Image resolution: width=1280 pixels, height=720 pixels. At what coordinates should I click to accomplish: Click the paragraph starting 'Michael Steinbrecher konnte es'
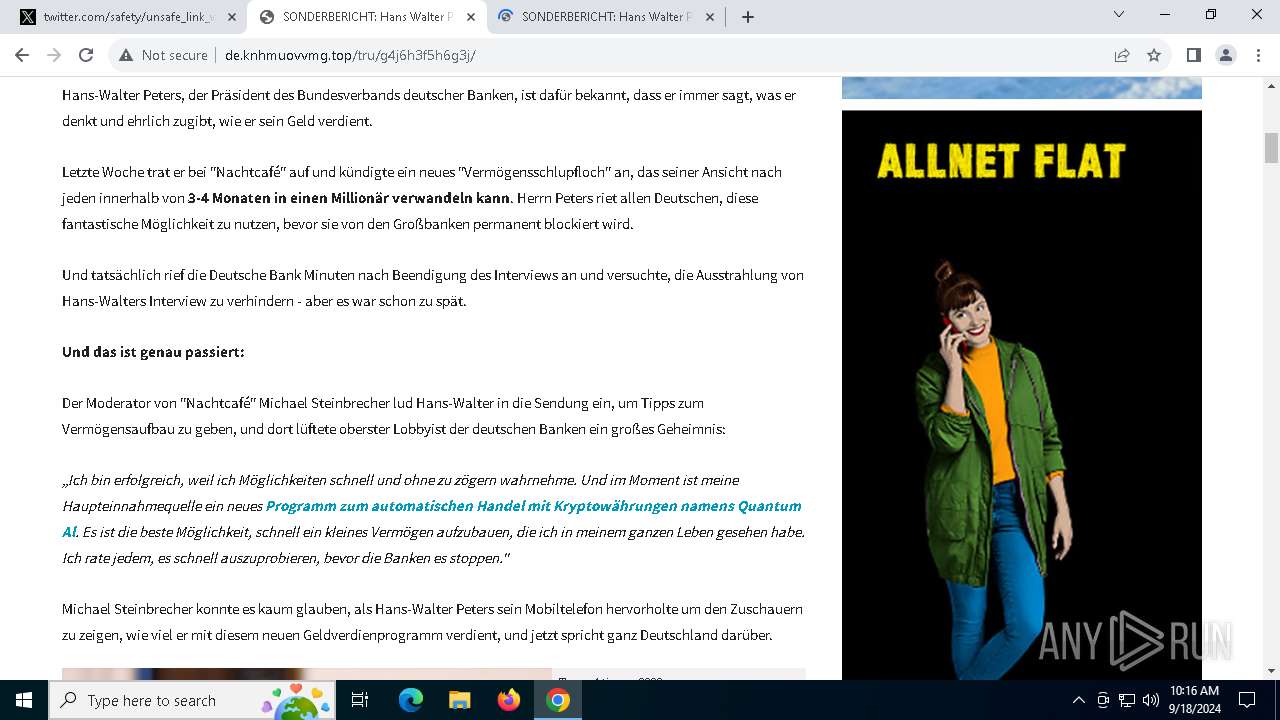tap(432, 622)
